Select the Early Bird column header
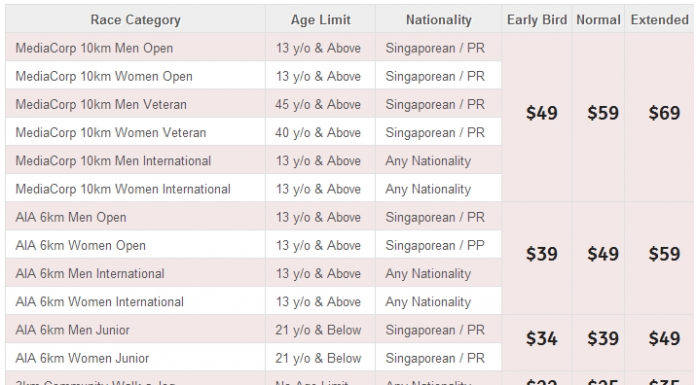The height and width of the screenshot is (385, 696). click(537, 20)
